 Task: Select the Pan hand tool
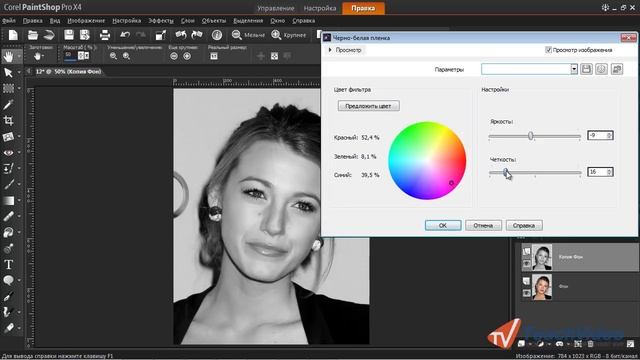click(x=8, y=56)
